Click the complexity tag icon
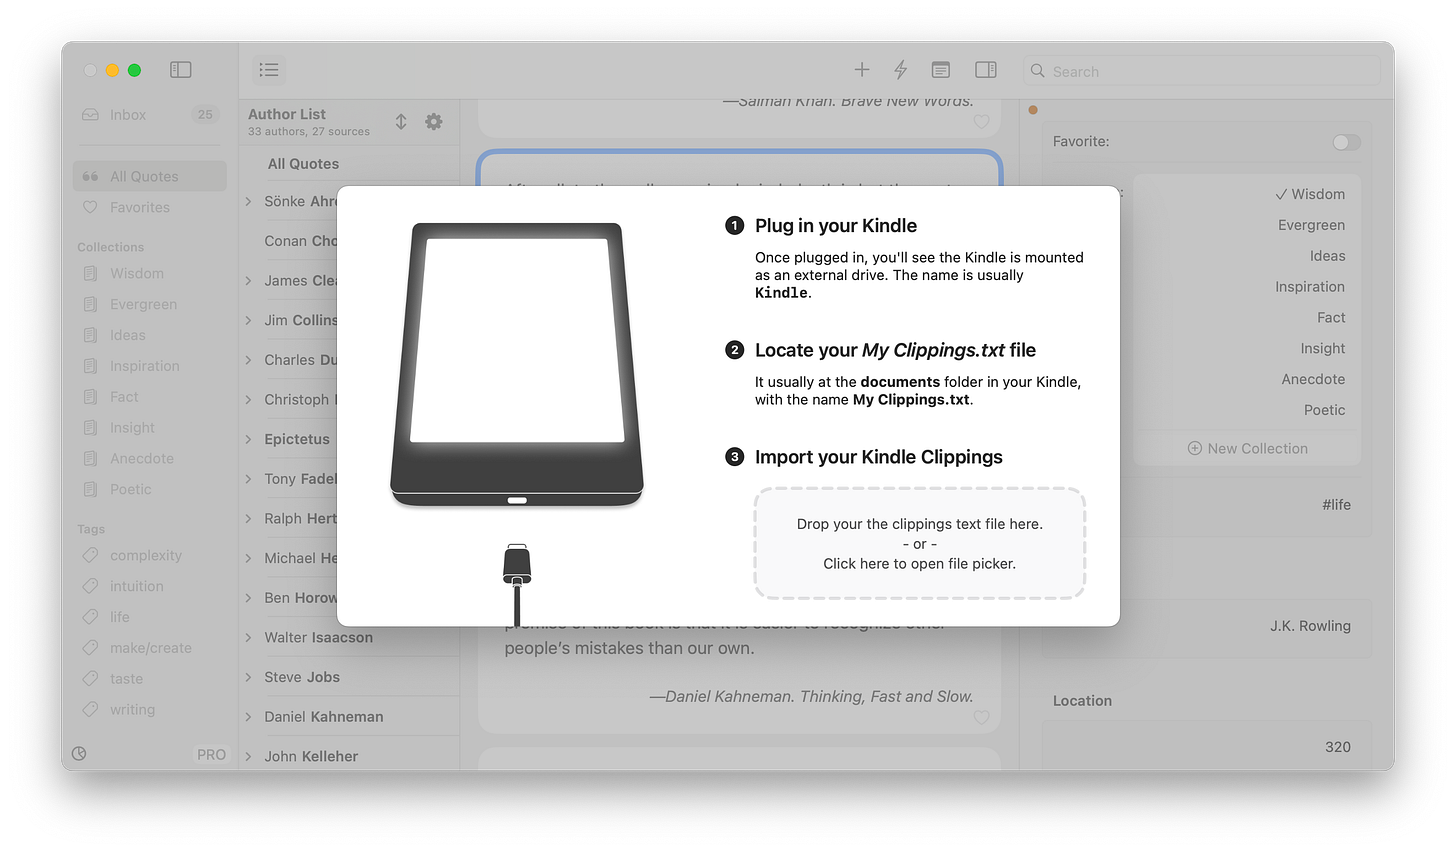The height and width of the screenshot is (852, 1456). tap(90, 555)
